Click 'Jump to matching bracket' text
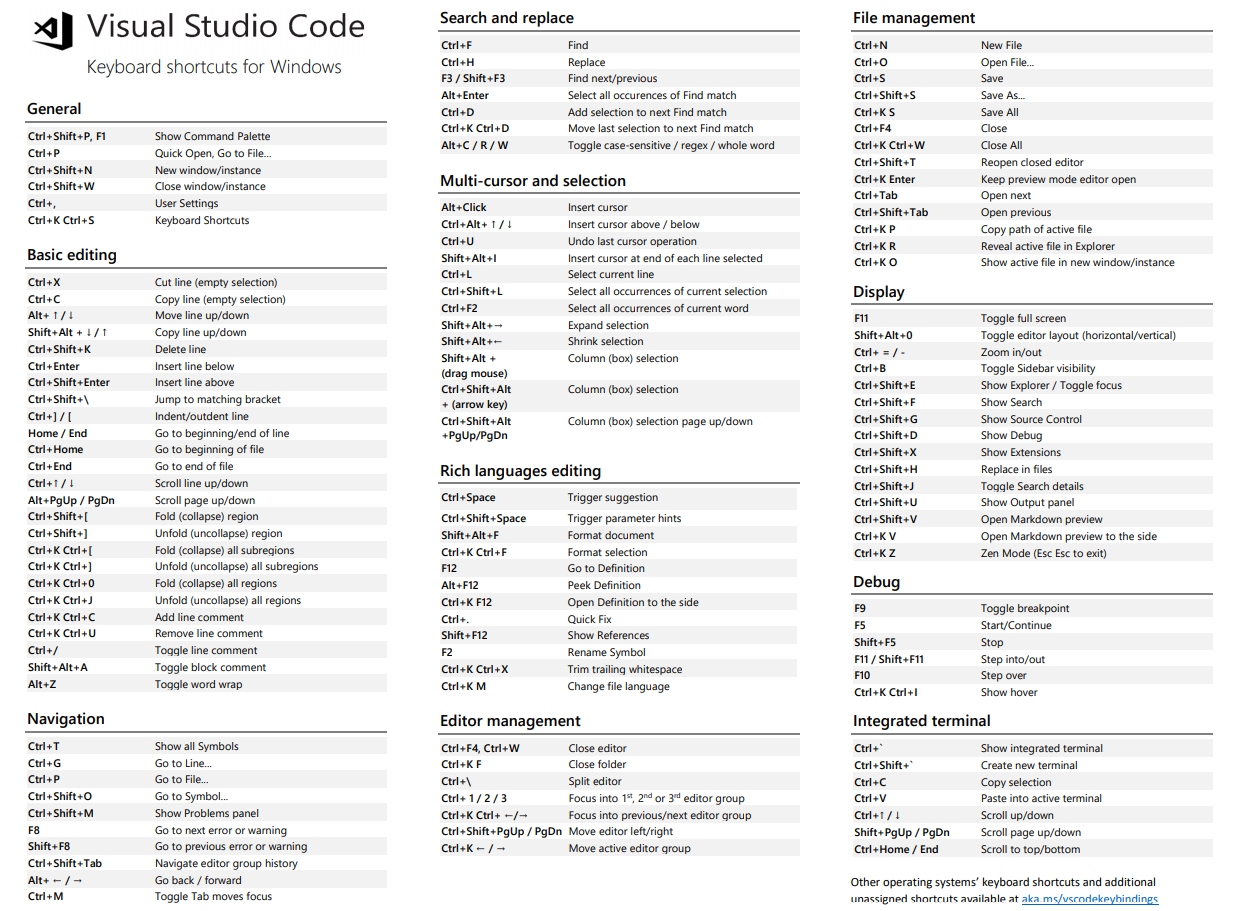This screenshot has height=911, width=1237. point(218,399)
